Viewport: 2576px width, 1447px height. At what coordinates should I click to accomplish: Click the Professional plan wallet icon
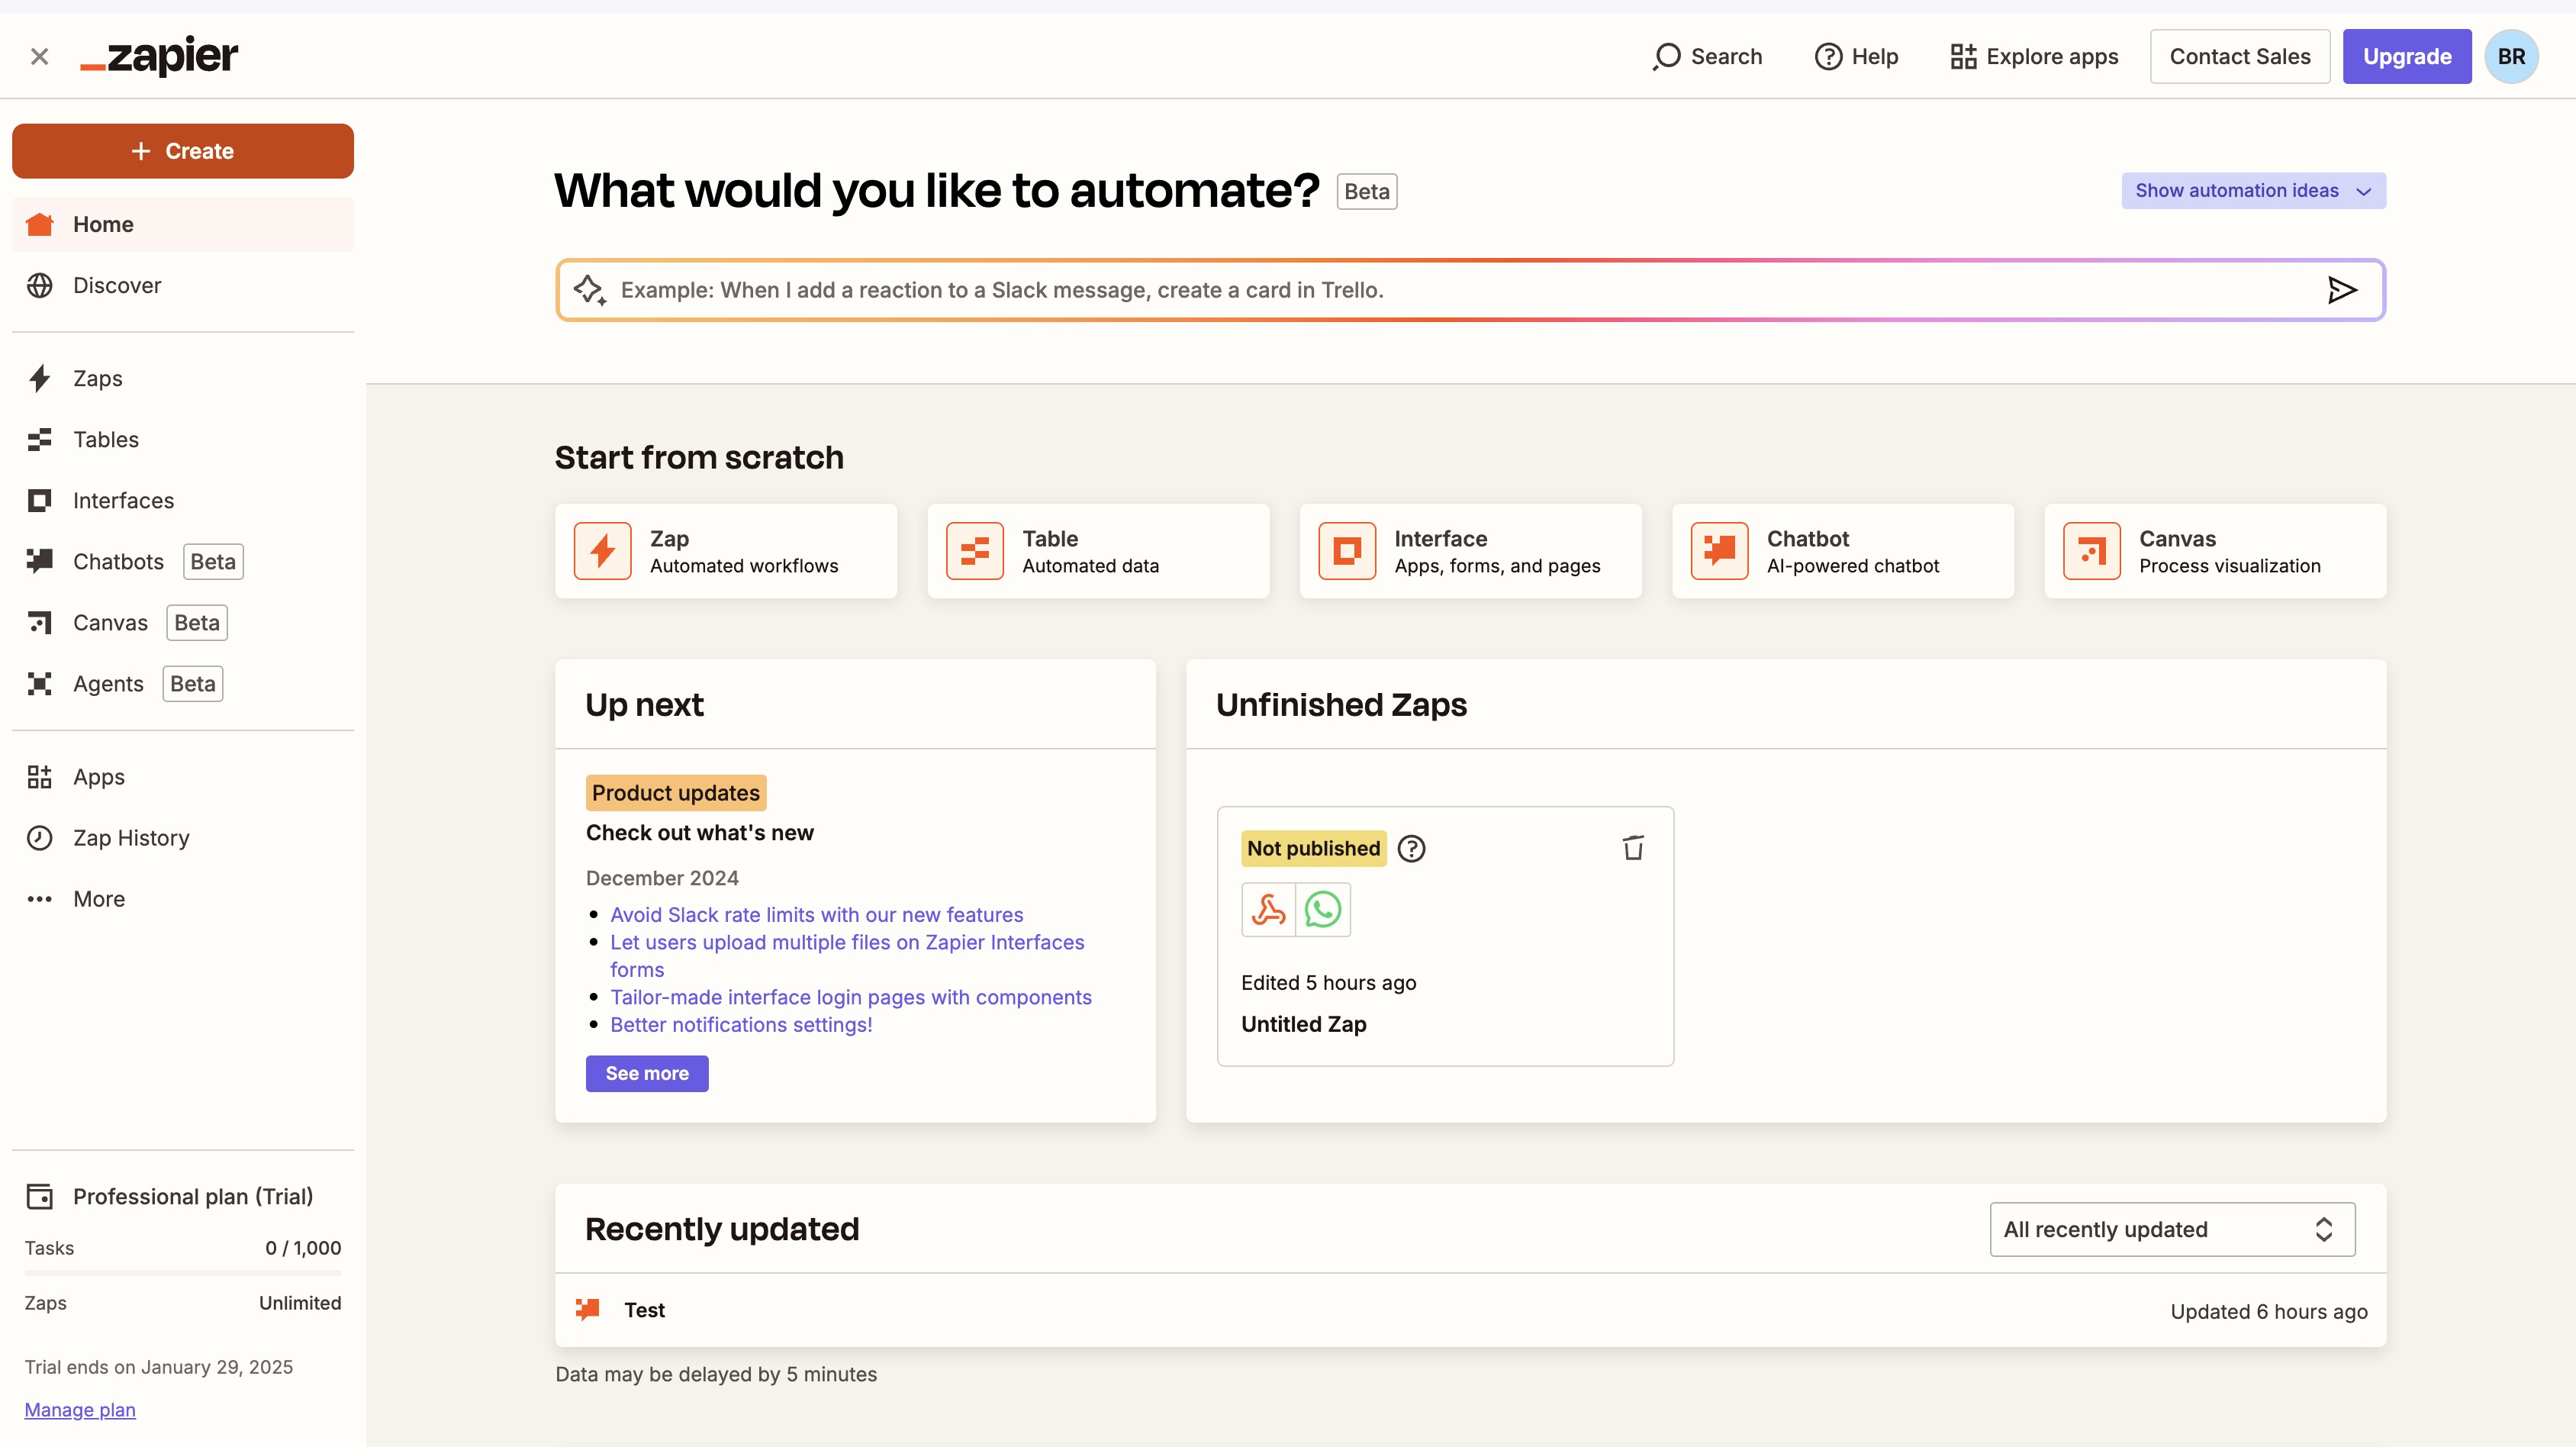coord(39,1196)
